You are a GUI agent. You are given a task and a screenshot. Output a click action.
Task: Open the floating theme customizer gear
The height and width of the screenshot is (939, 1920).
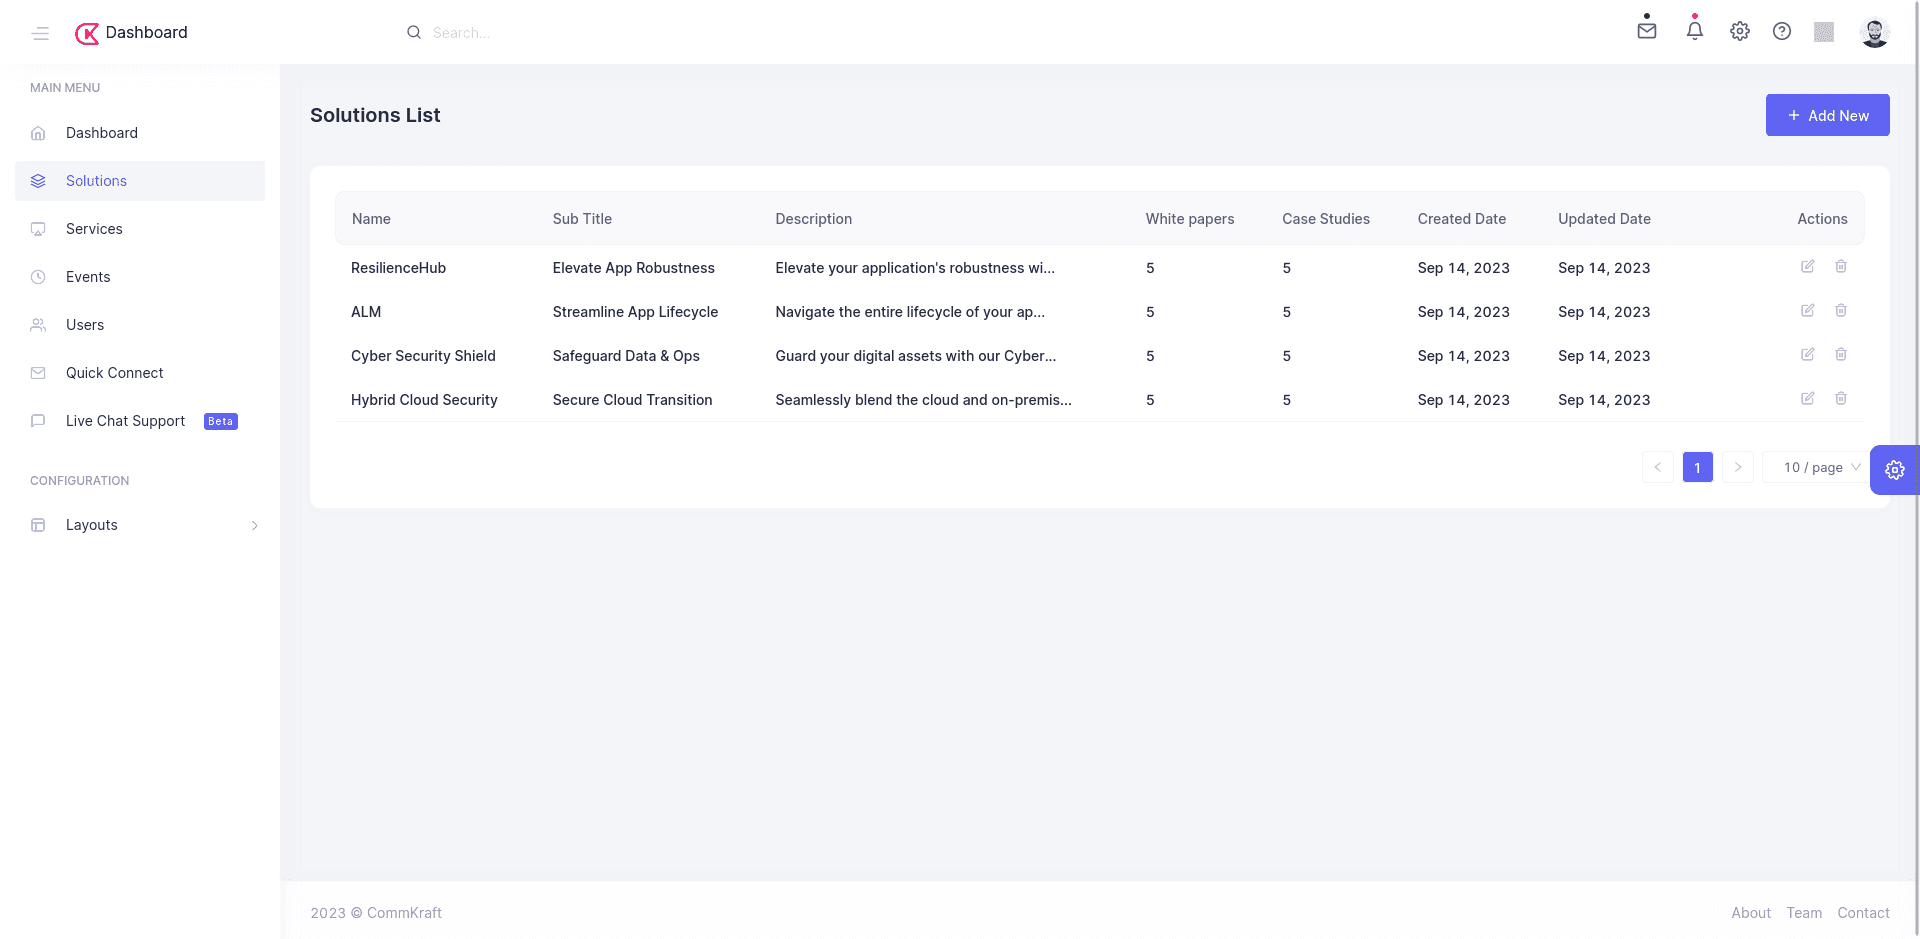1894,470
